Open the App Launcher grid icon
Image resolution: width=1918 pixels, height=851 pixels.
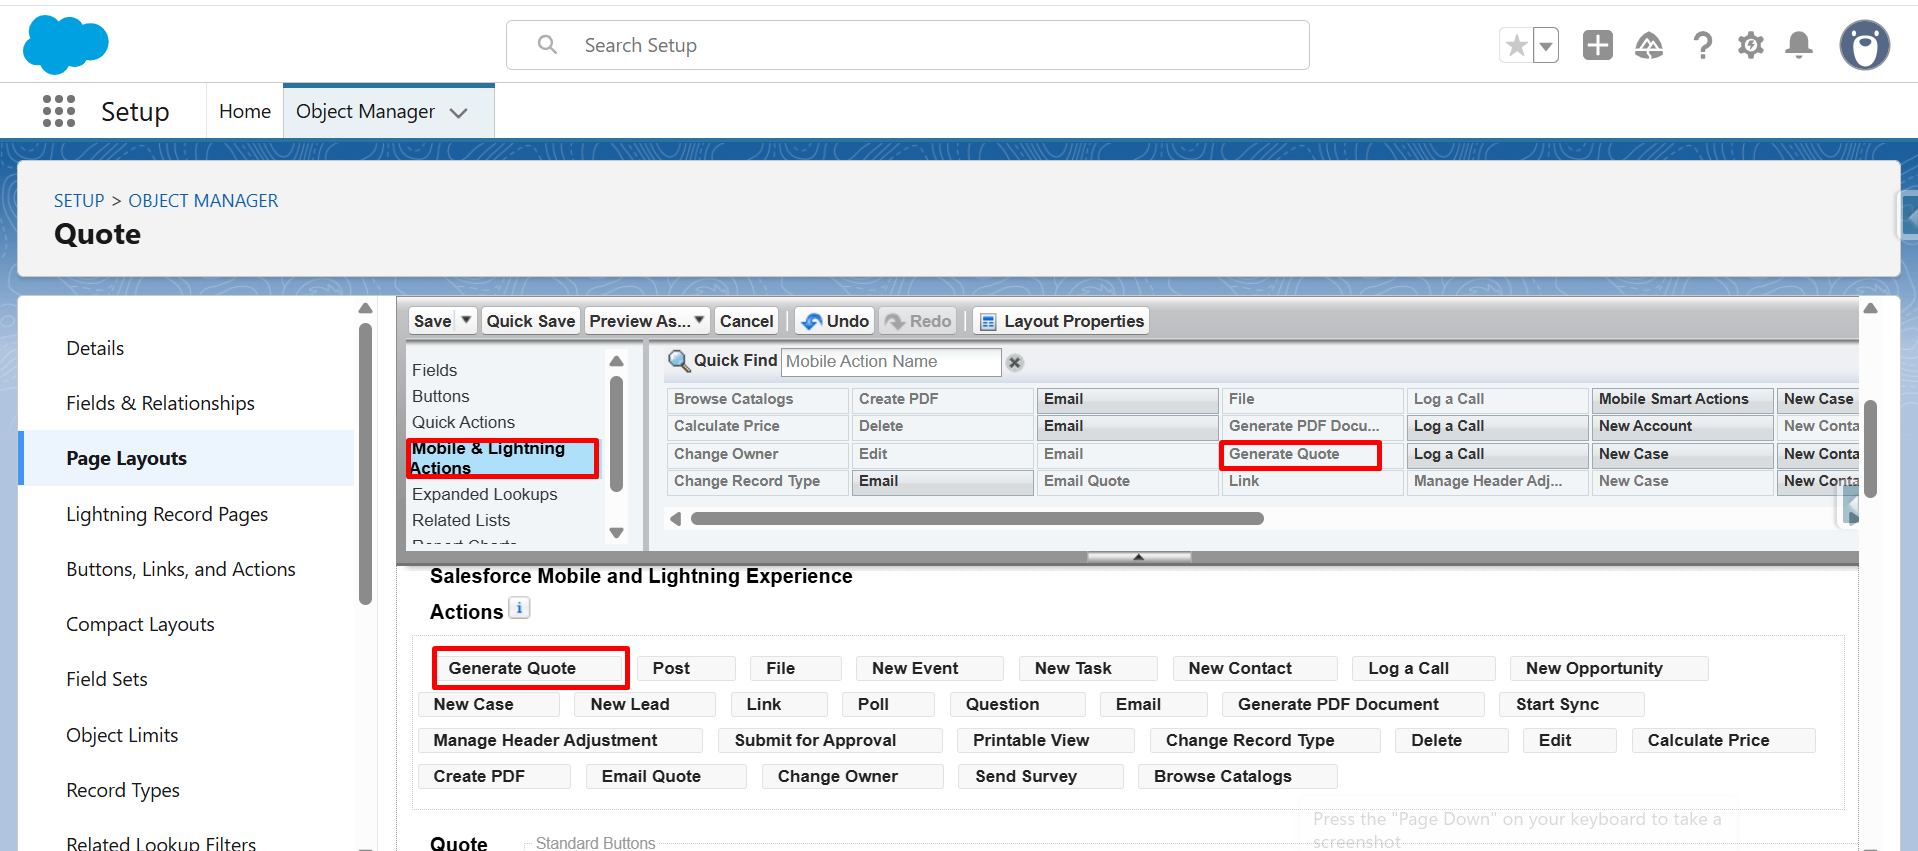pos(59,111)
